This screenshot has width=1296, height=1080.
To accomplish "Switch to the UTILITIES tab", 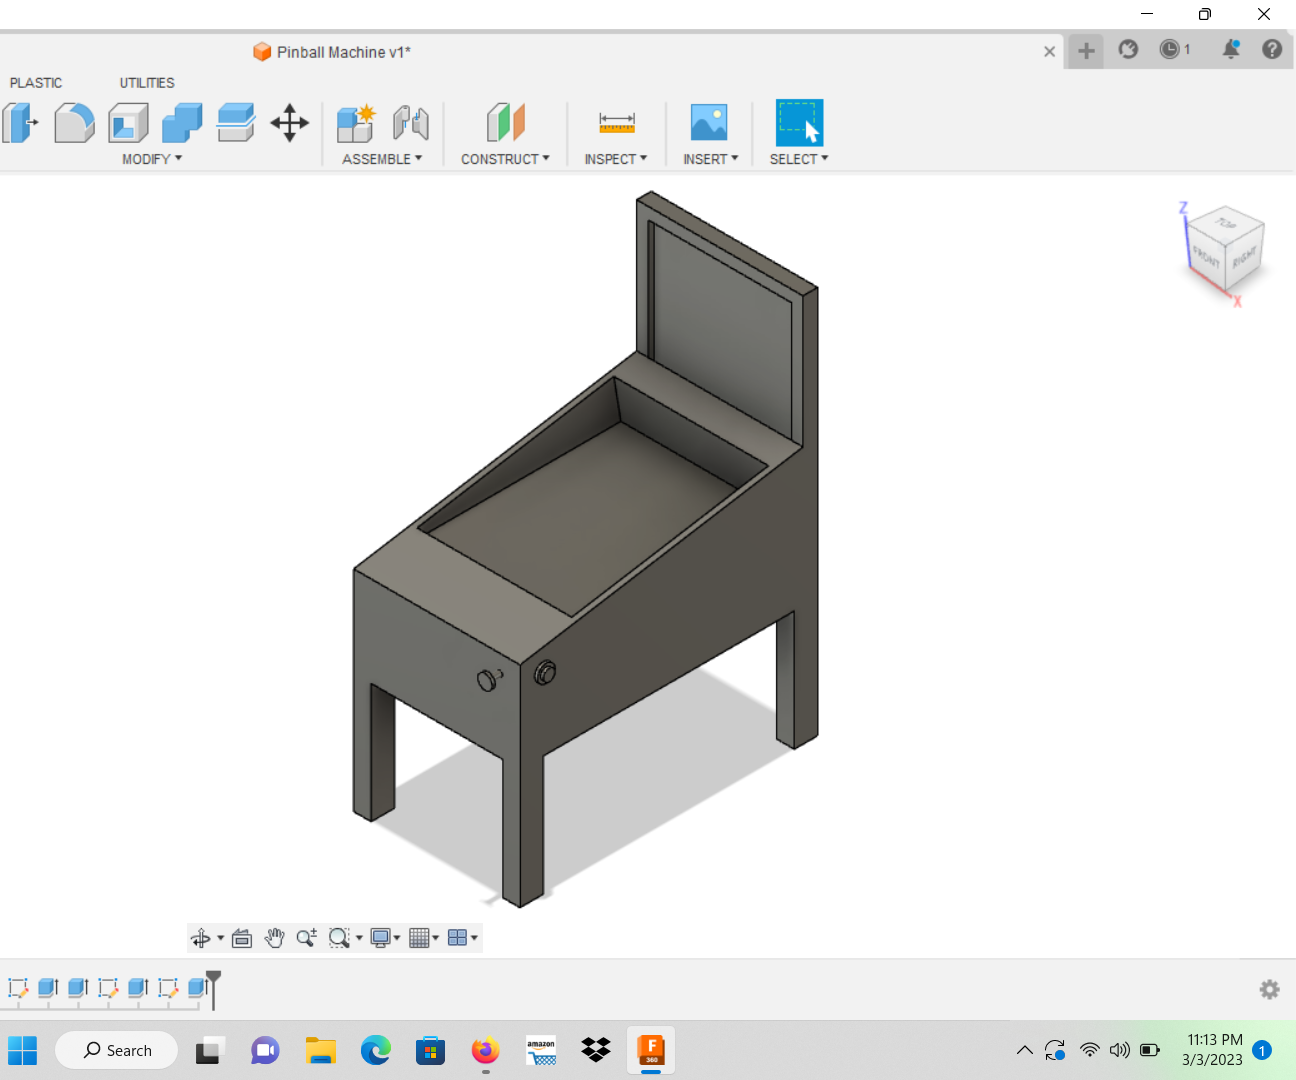I will pyautogui.click(x=147, y=83).
